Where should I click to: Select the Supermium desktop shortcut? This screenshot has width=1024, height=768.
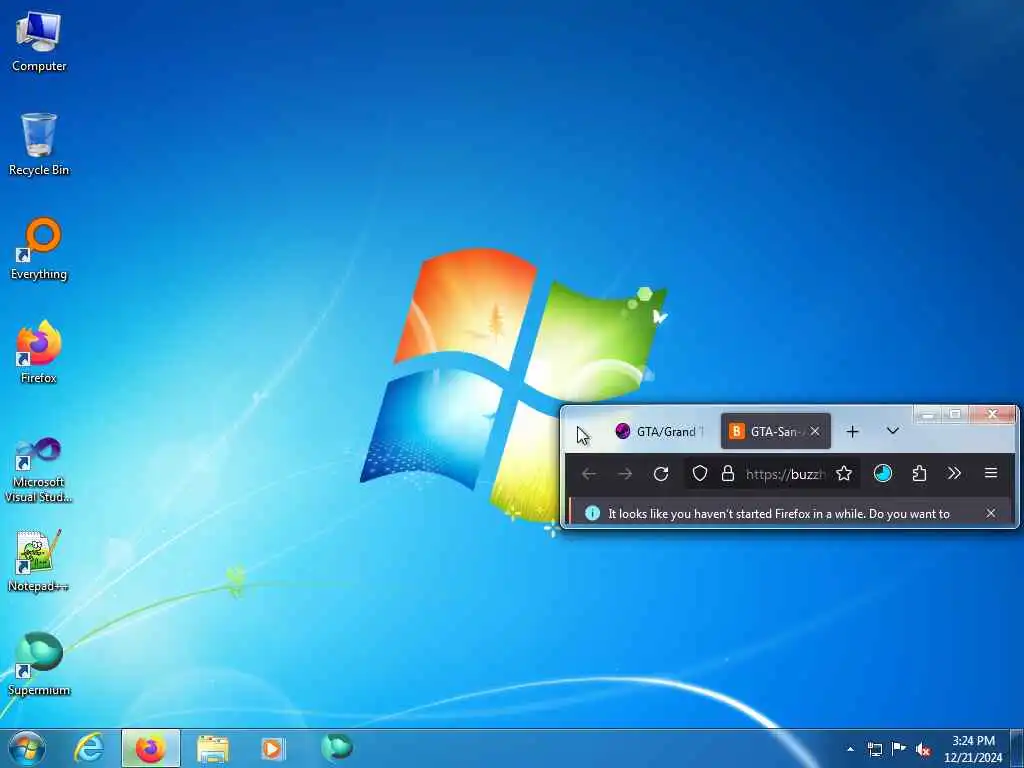(39, 664)
